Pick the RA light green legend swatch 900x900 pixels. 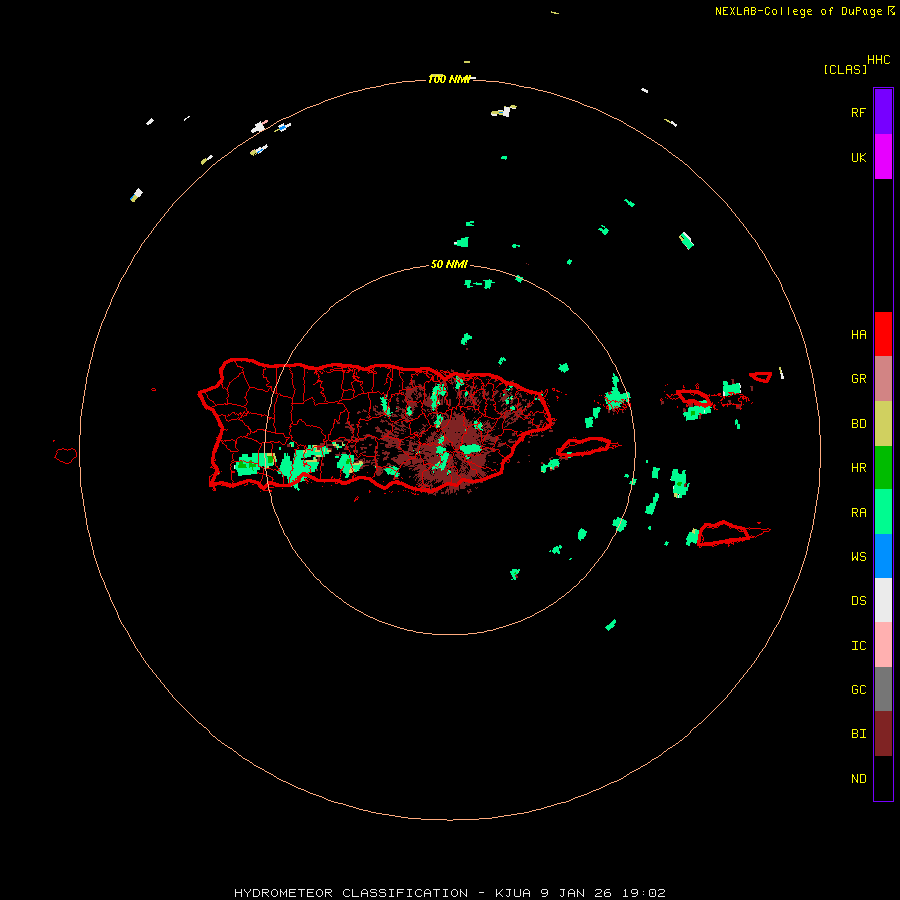click(x=883, y=512)
